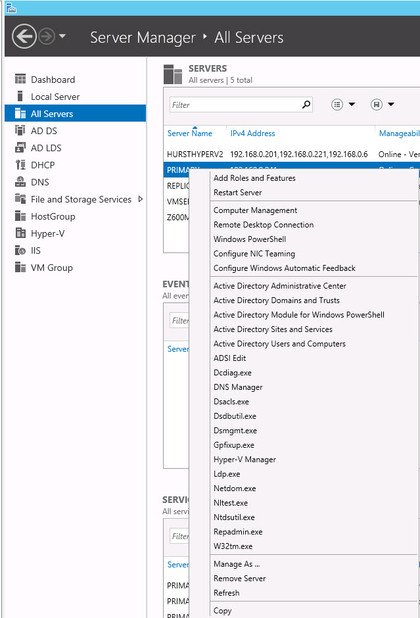420x618 pixels.
Task: Sort by the Server Name column header
Action: [x=190, y=134]
